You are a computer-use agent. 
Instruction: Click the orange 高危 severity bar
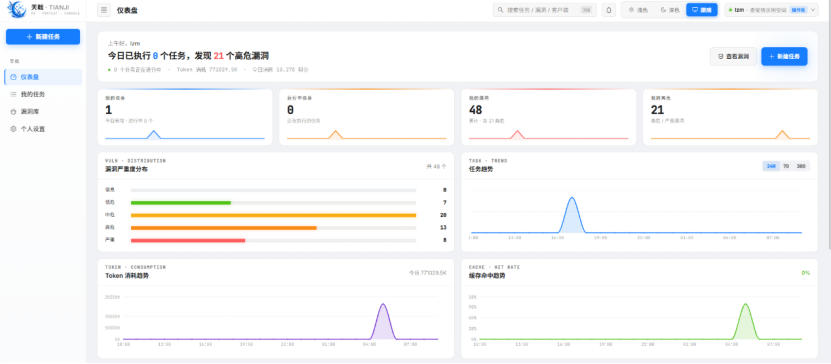[x=224, y=228]
